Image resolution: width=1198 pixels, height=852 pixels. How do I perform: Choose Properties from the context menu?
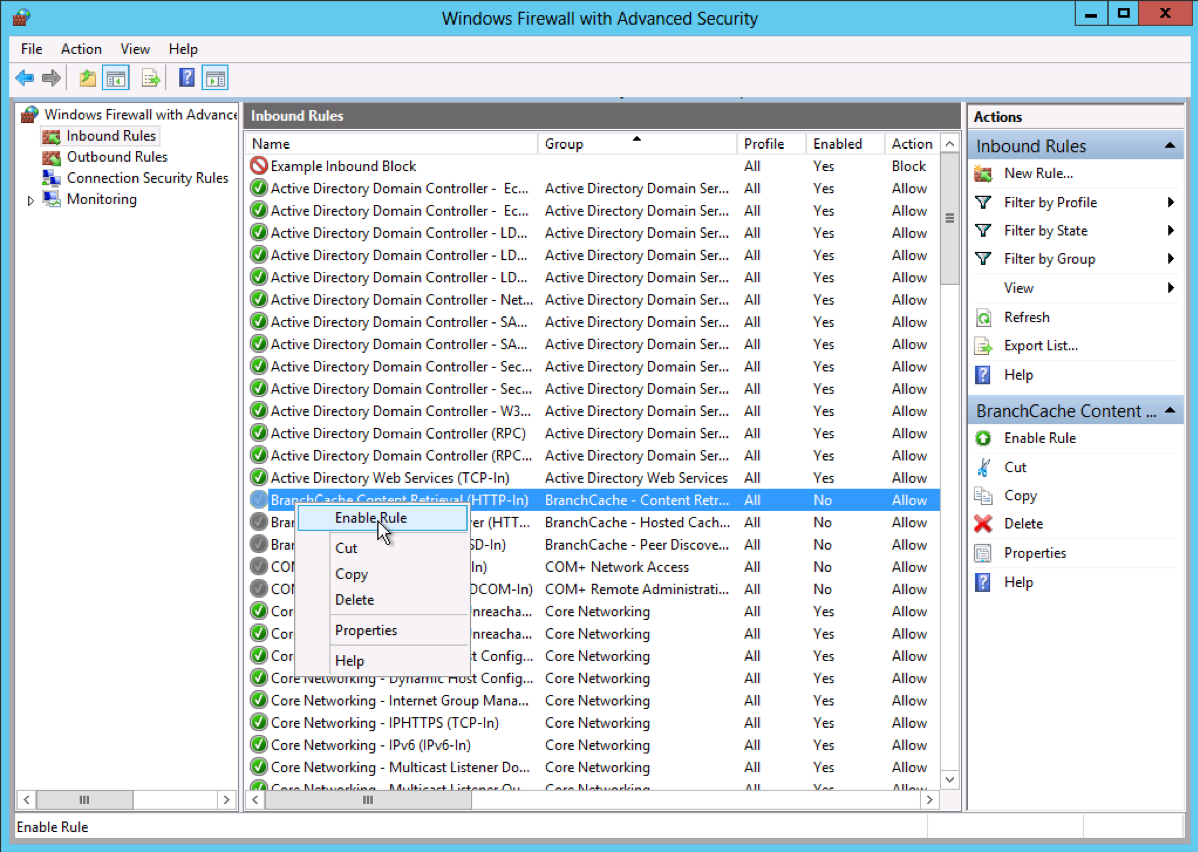(x=382, y=630)
